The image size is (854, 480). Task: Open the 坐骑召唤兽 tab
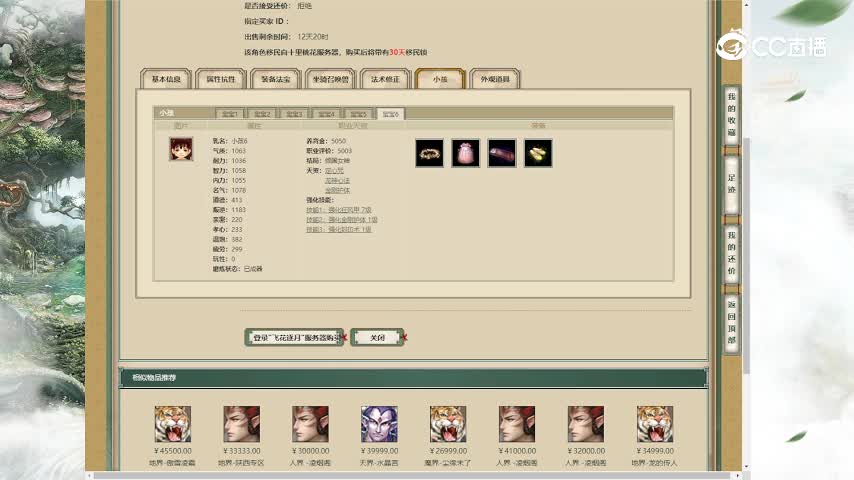tap(331, 79)
